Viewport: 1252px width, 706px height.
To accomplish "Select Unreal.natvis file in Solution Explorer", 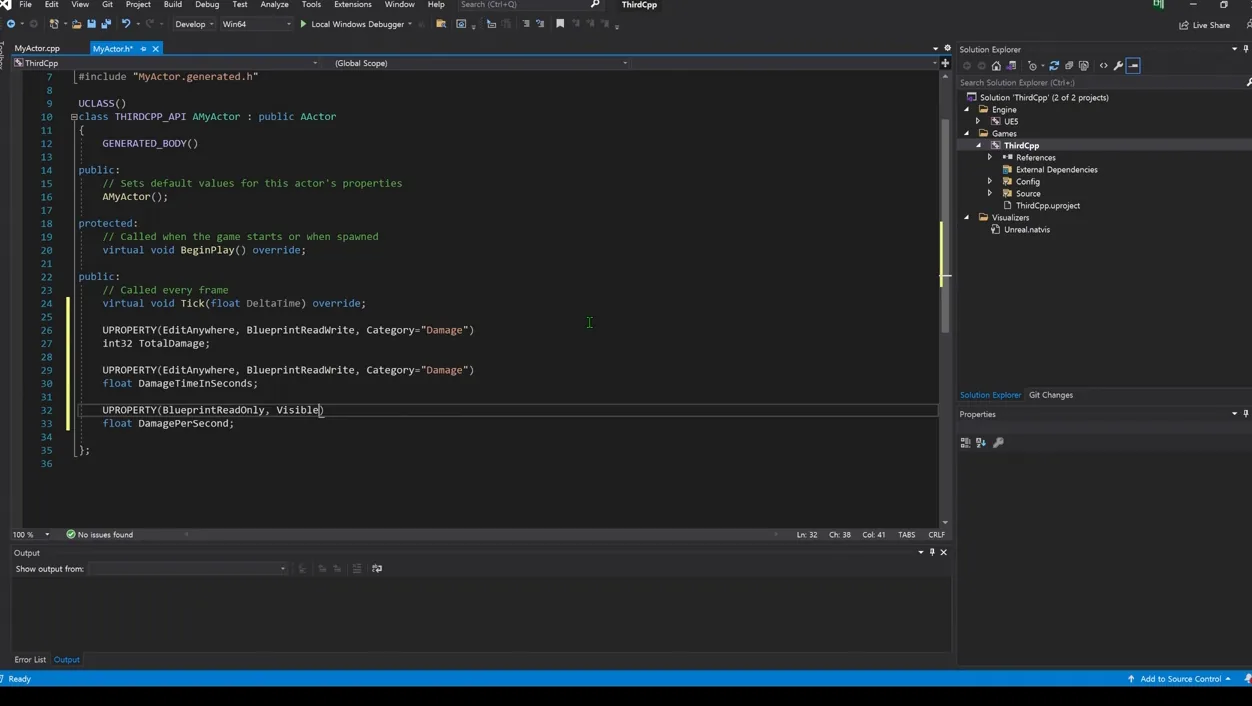I will (x=1026, y=230).
